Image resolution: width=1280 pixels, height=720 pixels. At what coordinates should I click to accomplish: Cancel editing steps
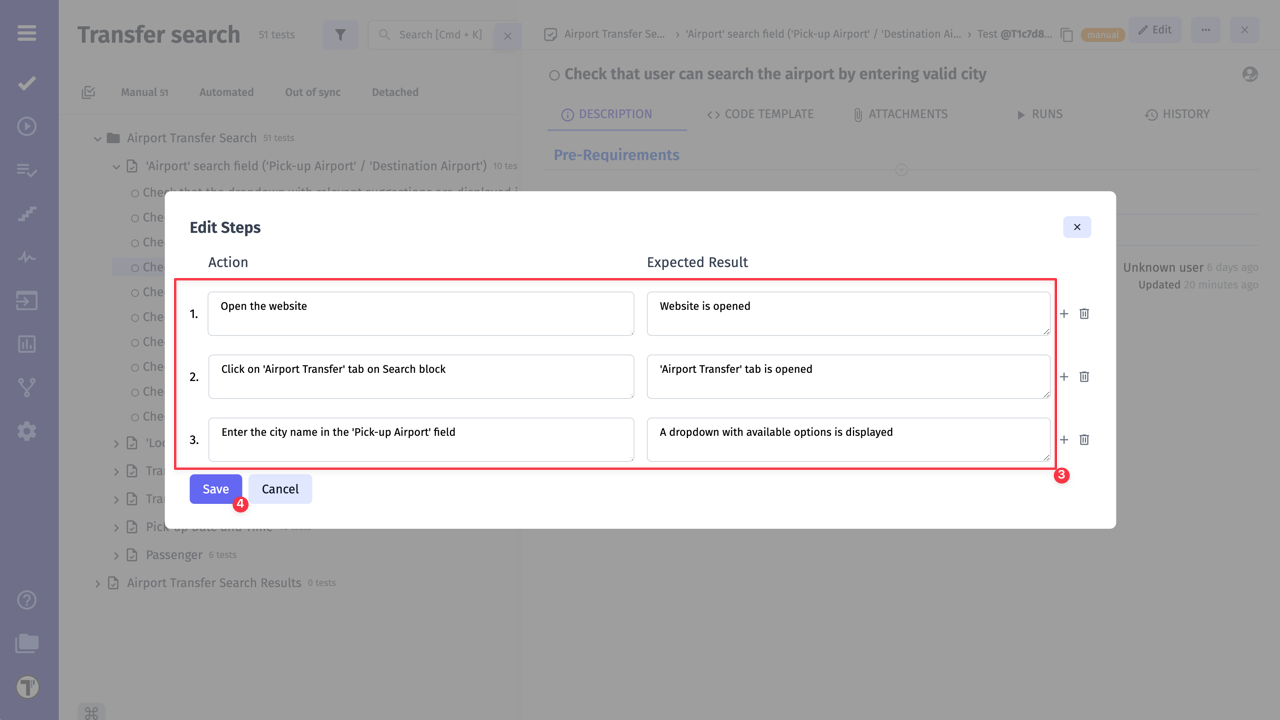(280, 489)
